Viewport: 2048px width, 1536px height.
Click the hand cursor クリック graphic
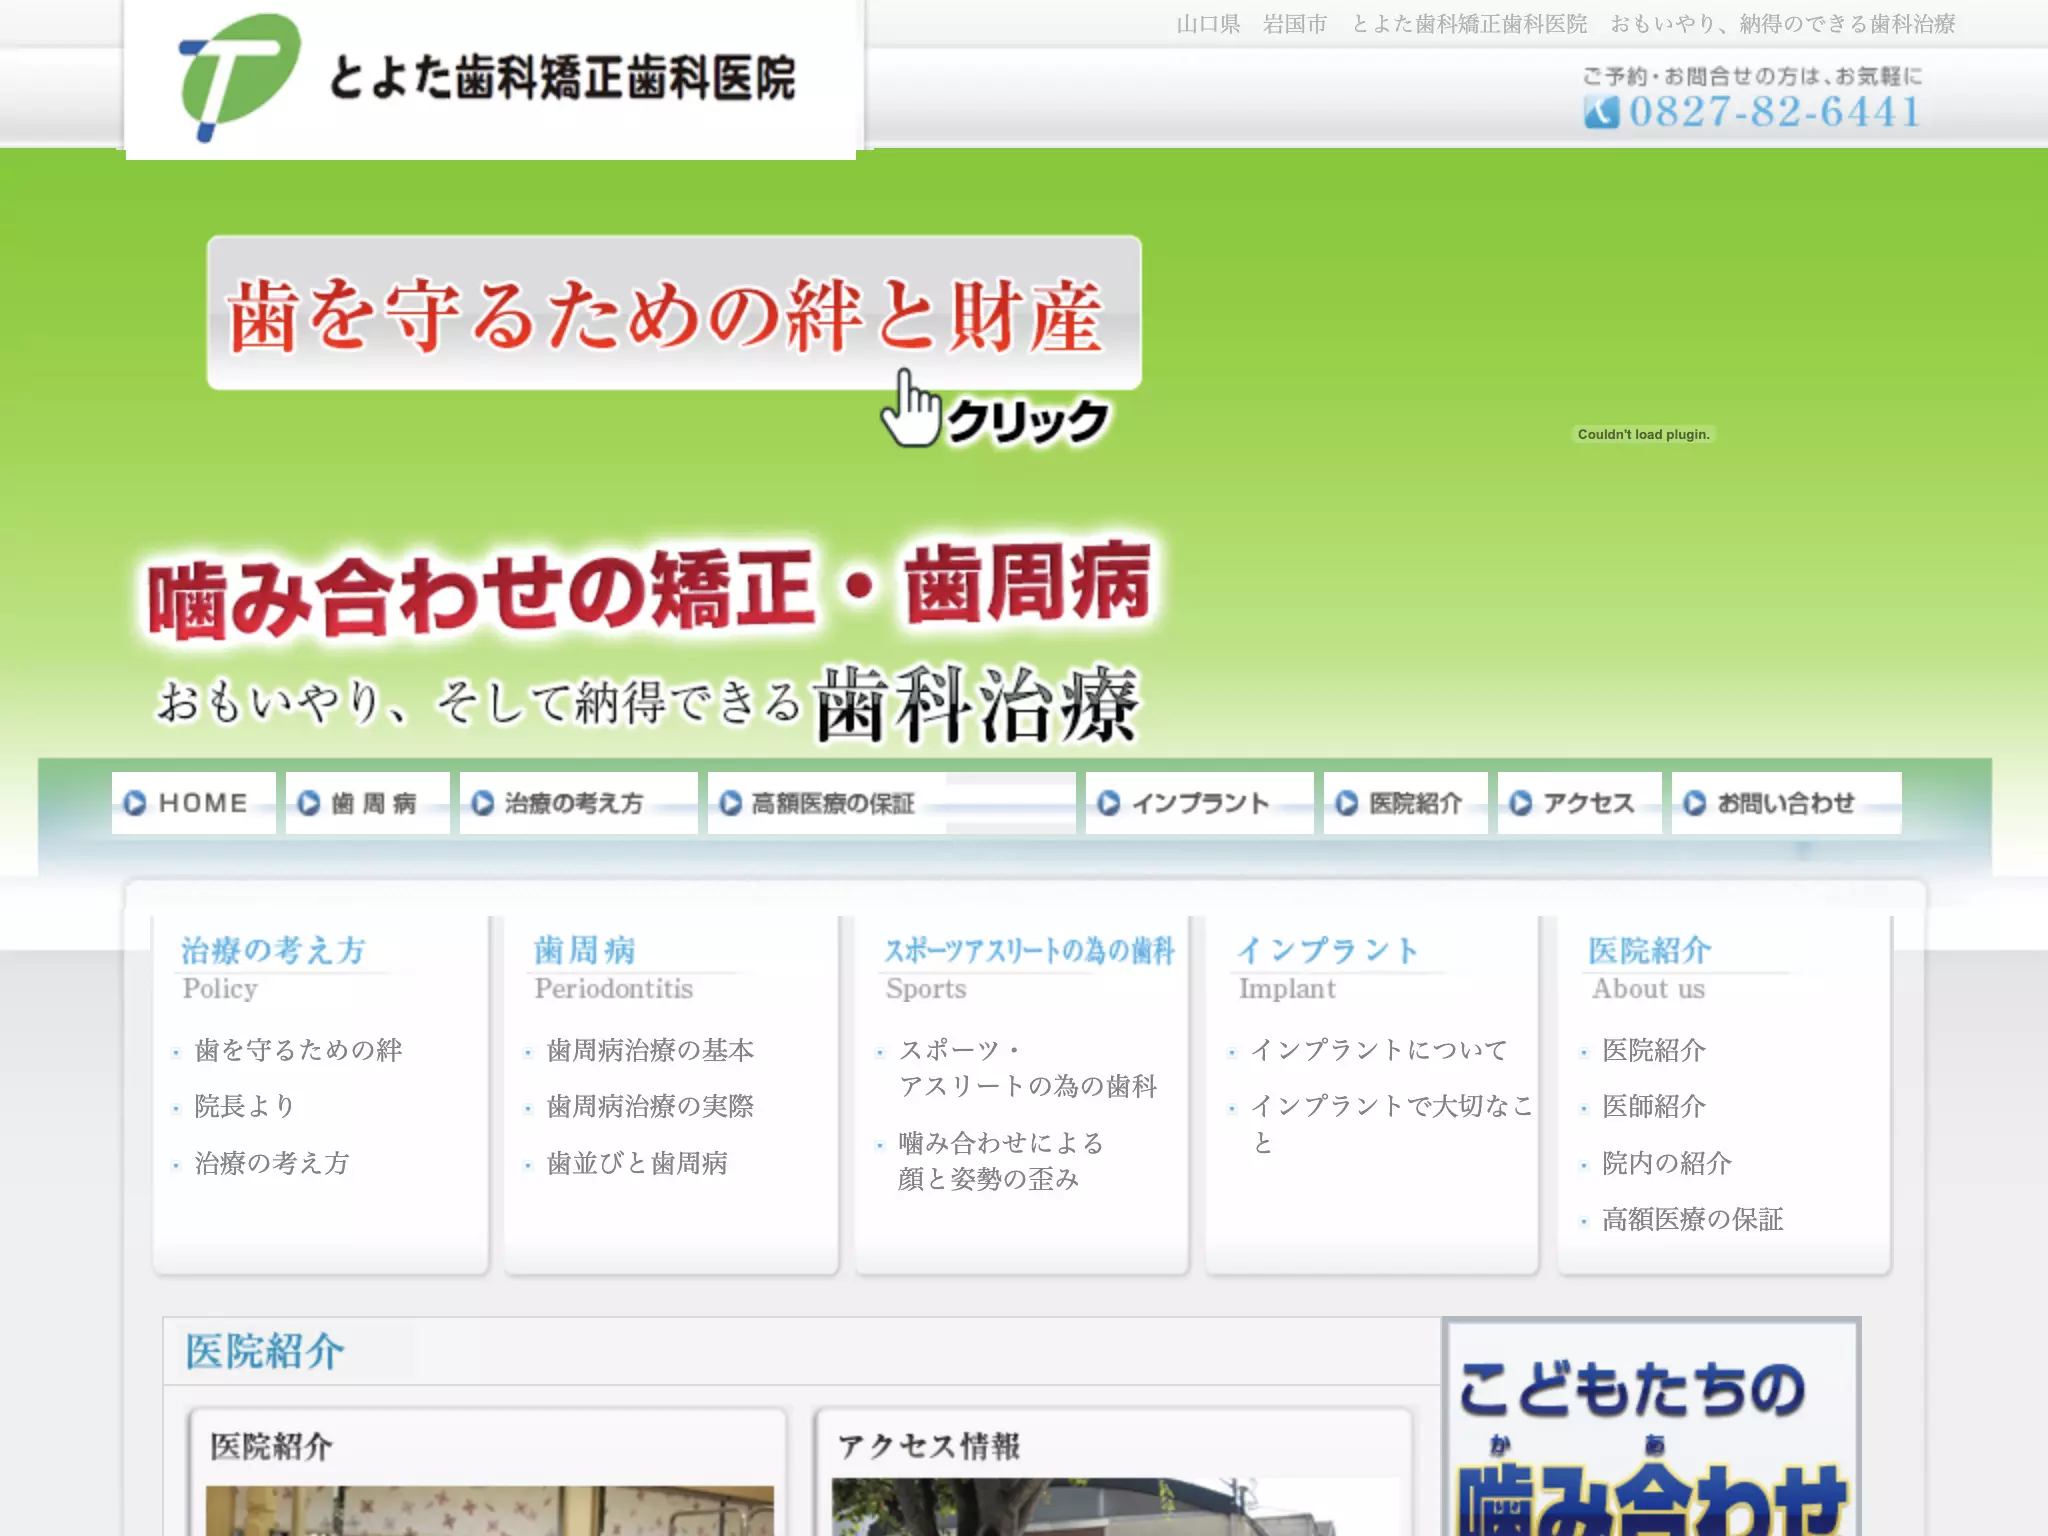click(x=994, y=411)
